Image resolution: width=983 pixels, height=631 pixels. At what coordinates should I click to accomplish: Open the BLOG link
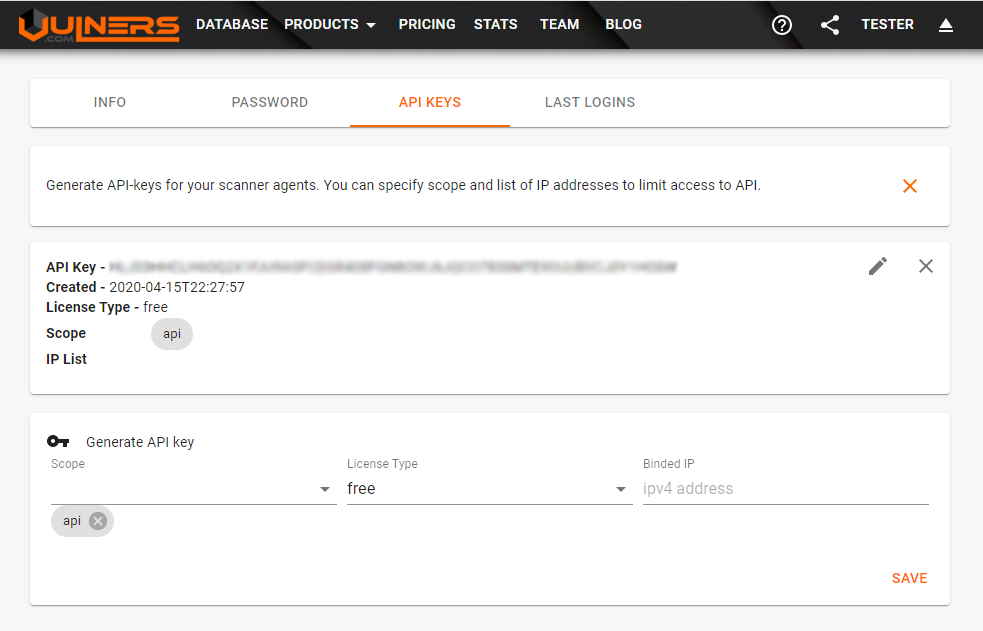624,25
